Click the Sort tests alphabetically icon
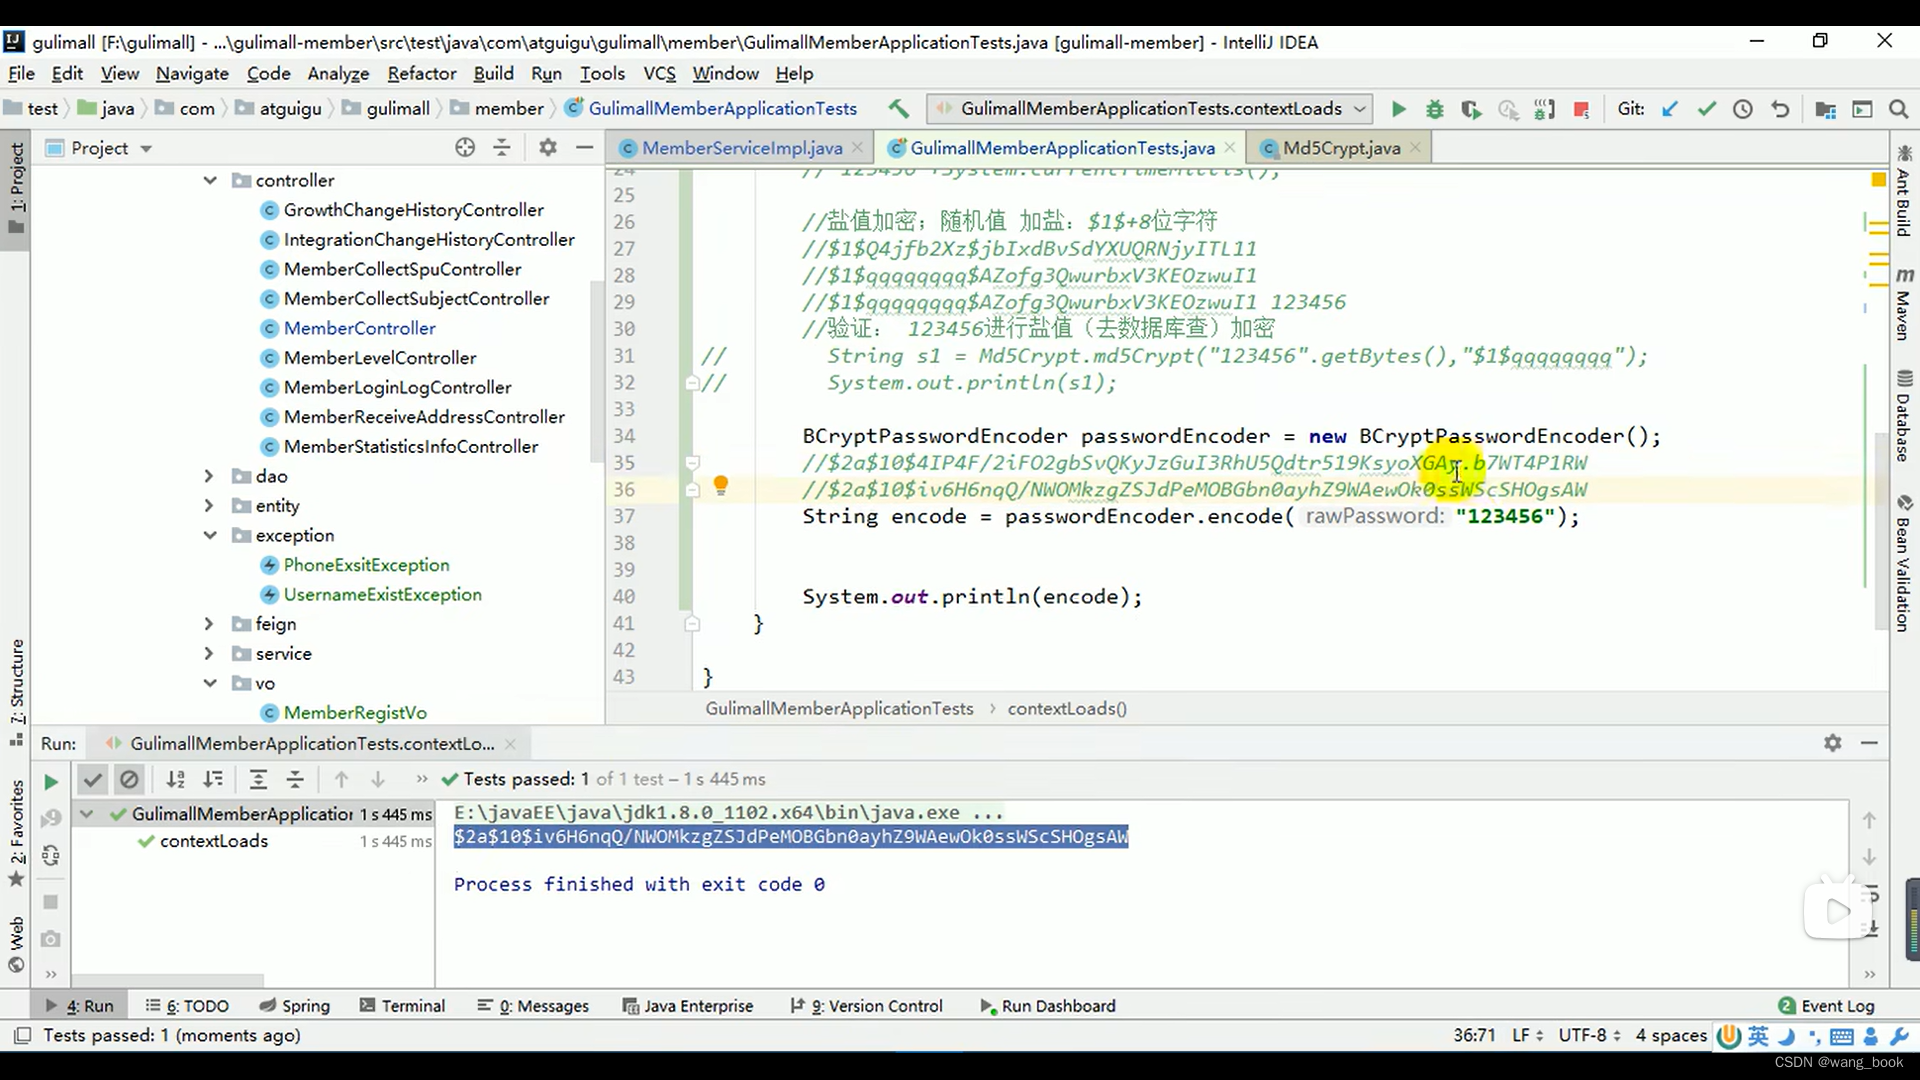The image size is (1920, 1080). pyautogui.click(x=174, y=778)
